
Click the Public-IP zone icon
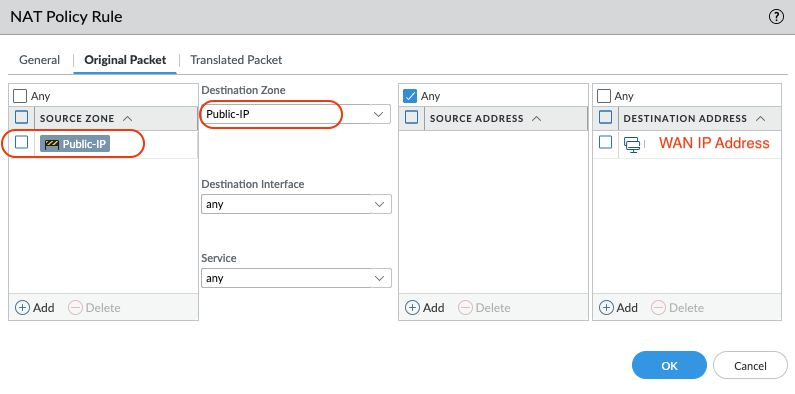pyautogui.click(x=53, y=145)
